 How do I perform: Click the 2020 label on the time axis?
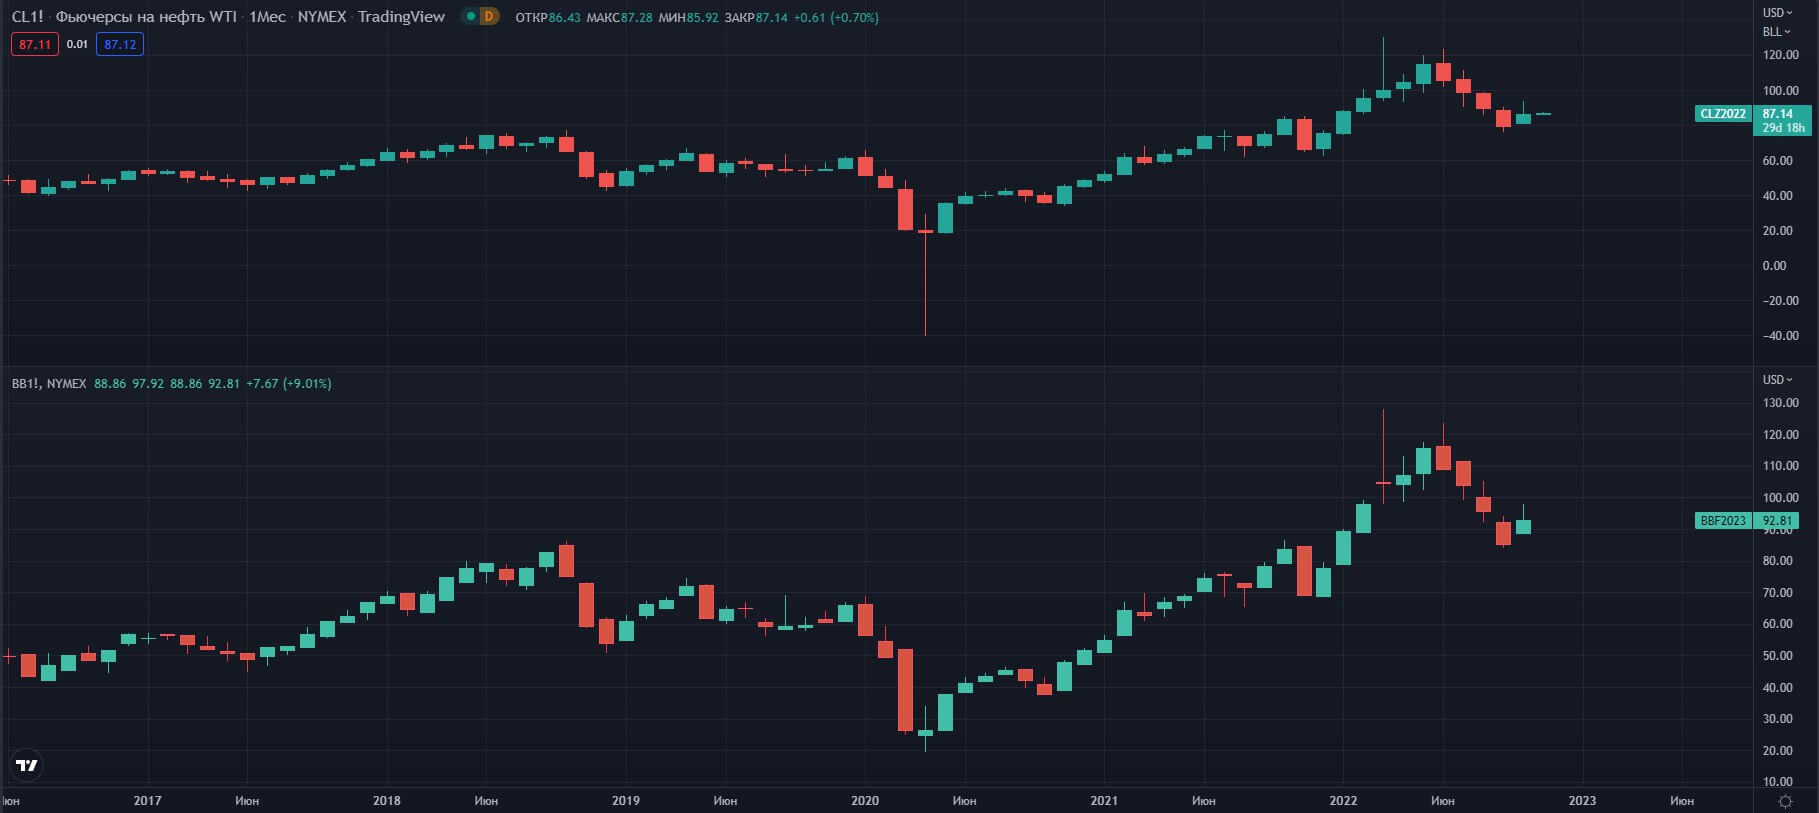865,800
